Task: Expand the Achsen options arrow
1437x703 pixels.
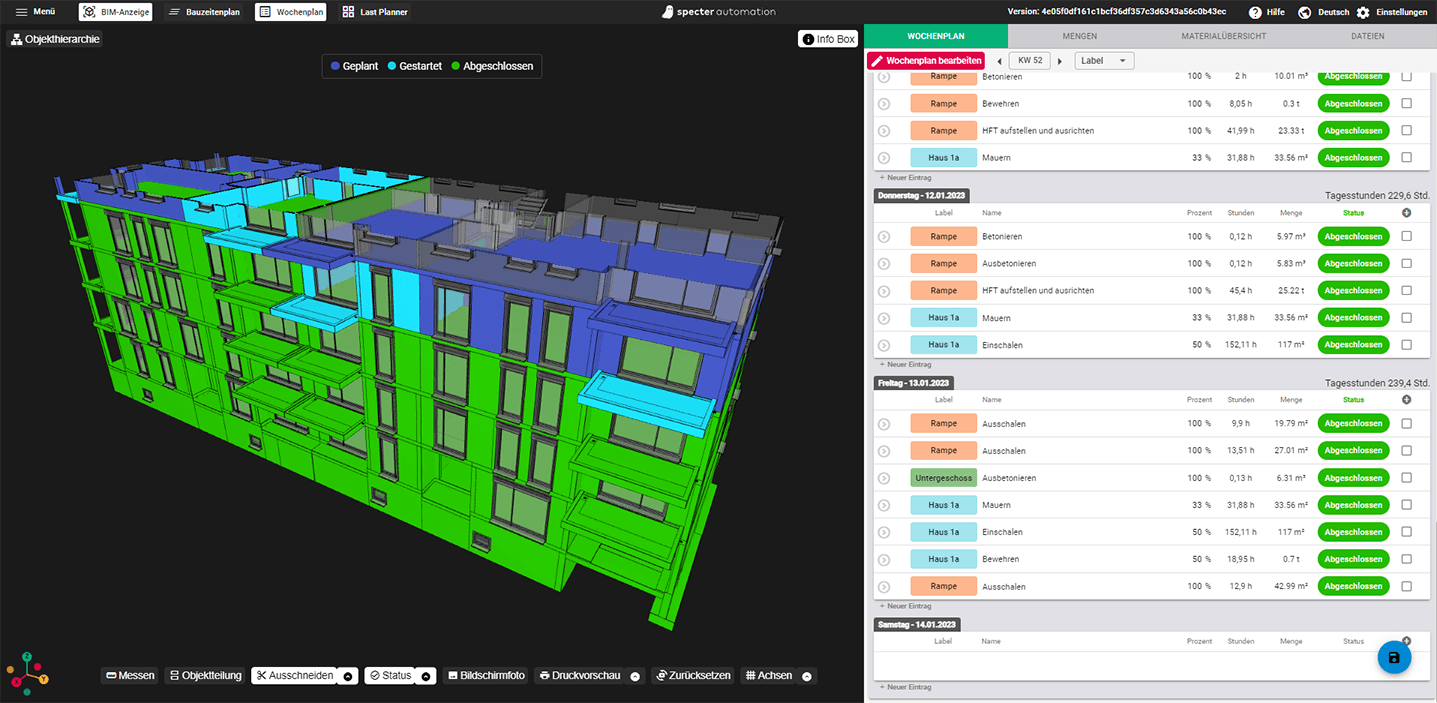Action: pos(807,676)
